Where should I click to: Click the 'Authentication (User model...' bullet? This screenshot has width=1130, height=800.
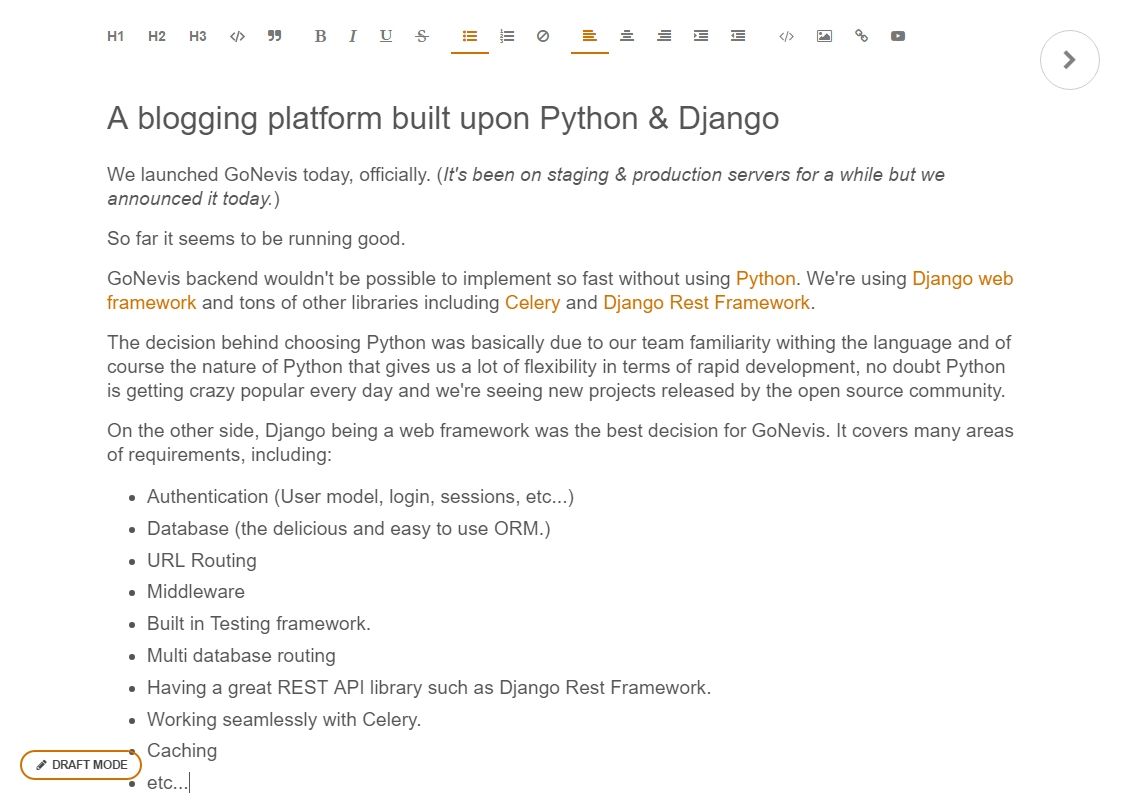tap(360, 497)
